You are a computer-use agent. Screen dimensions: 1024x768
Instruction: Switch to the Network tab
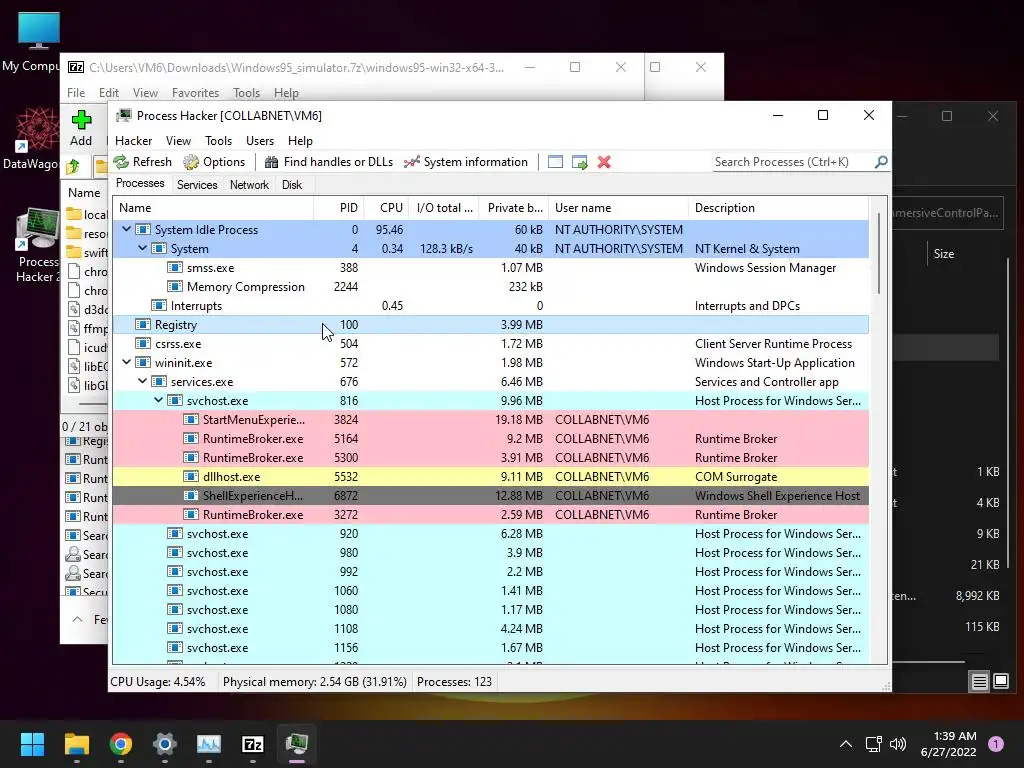(249, 185)
